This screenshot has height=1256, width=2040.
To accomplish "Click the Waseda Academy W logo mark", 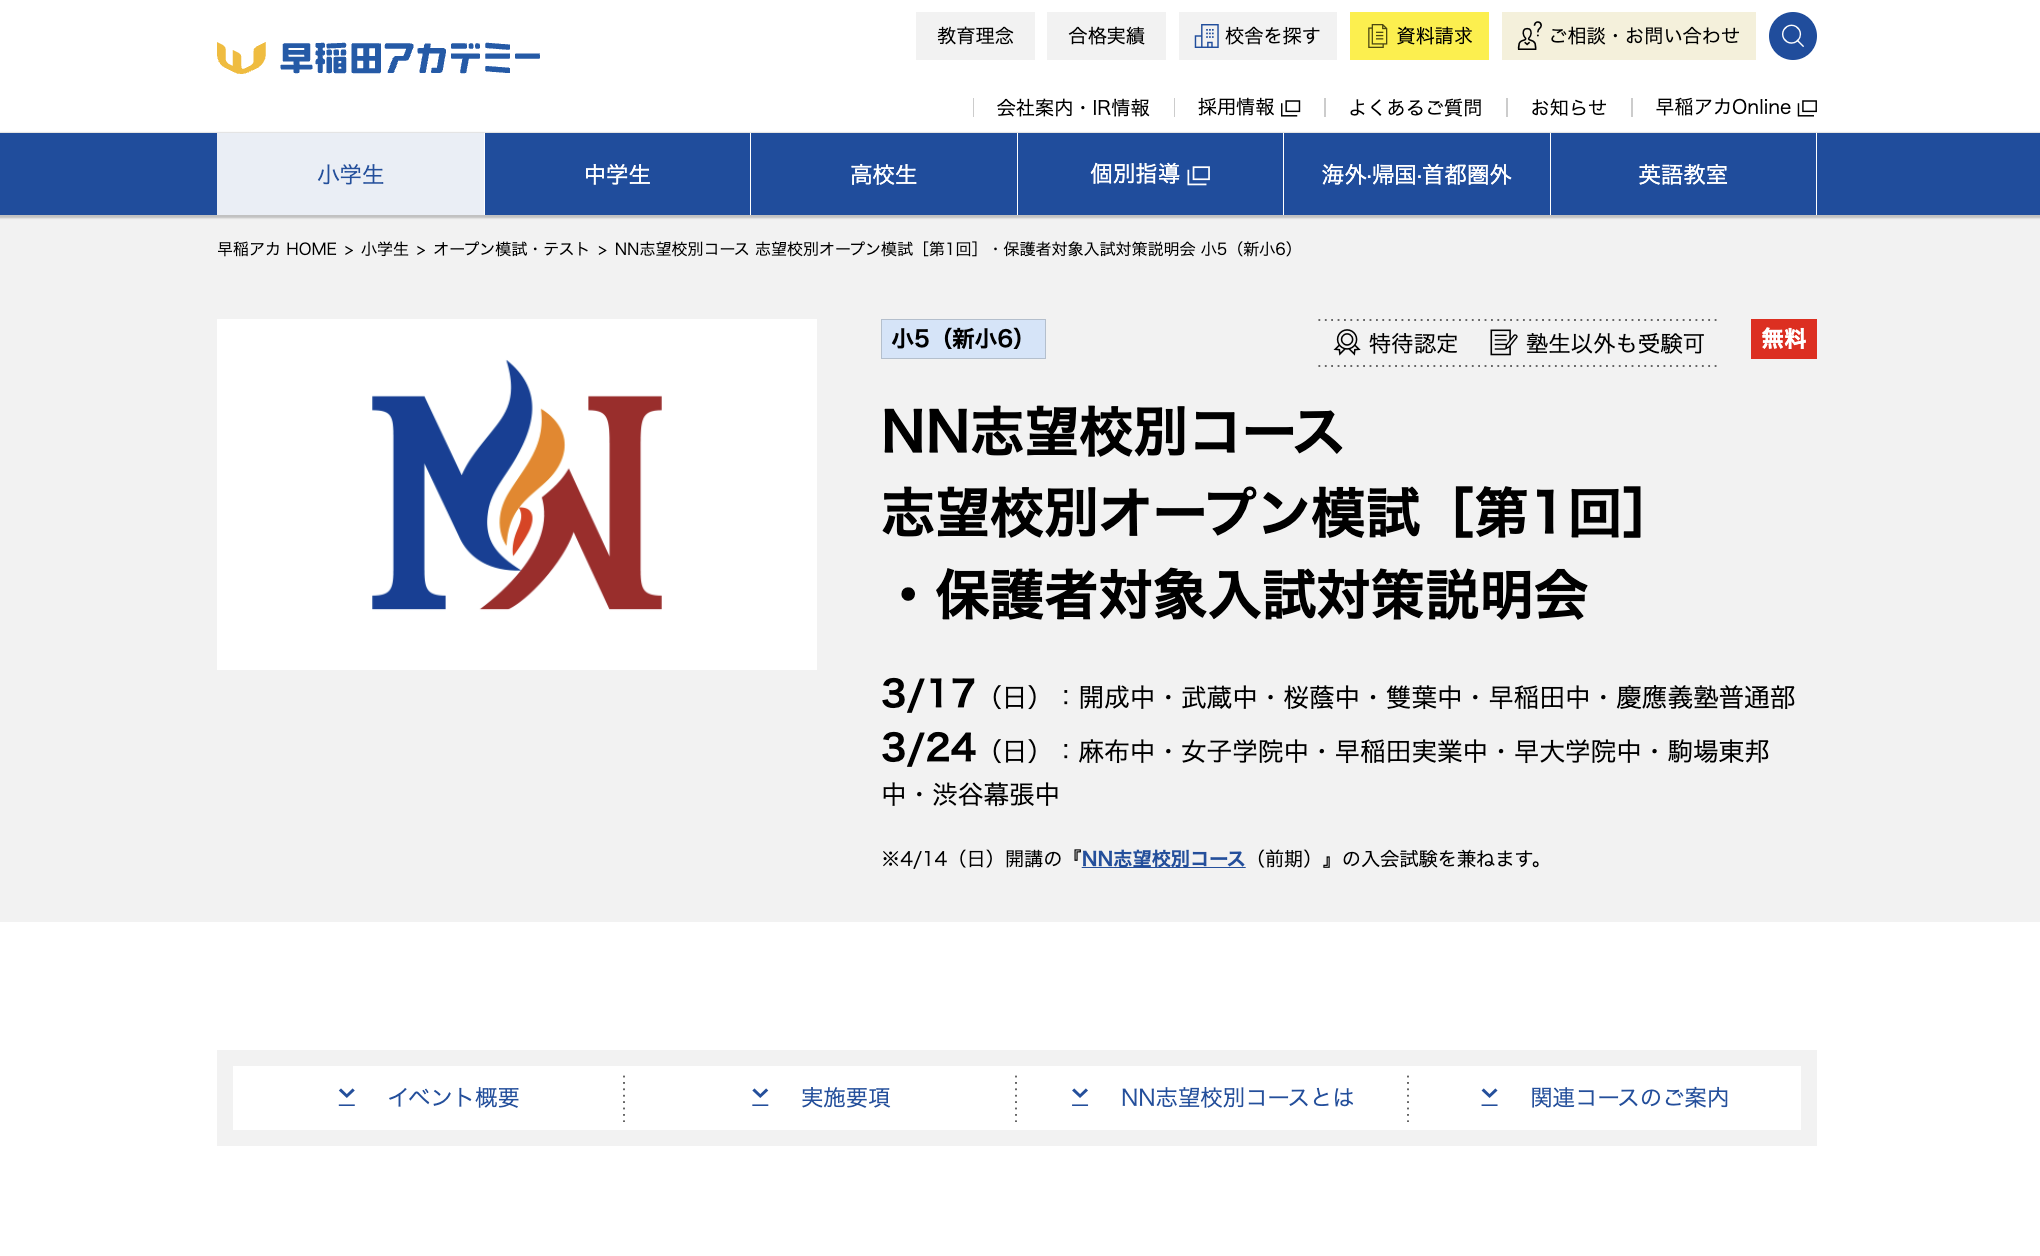I will [x=242, y=56].
